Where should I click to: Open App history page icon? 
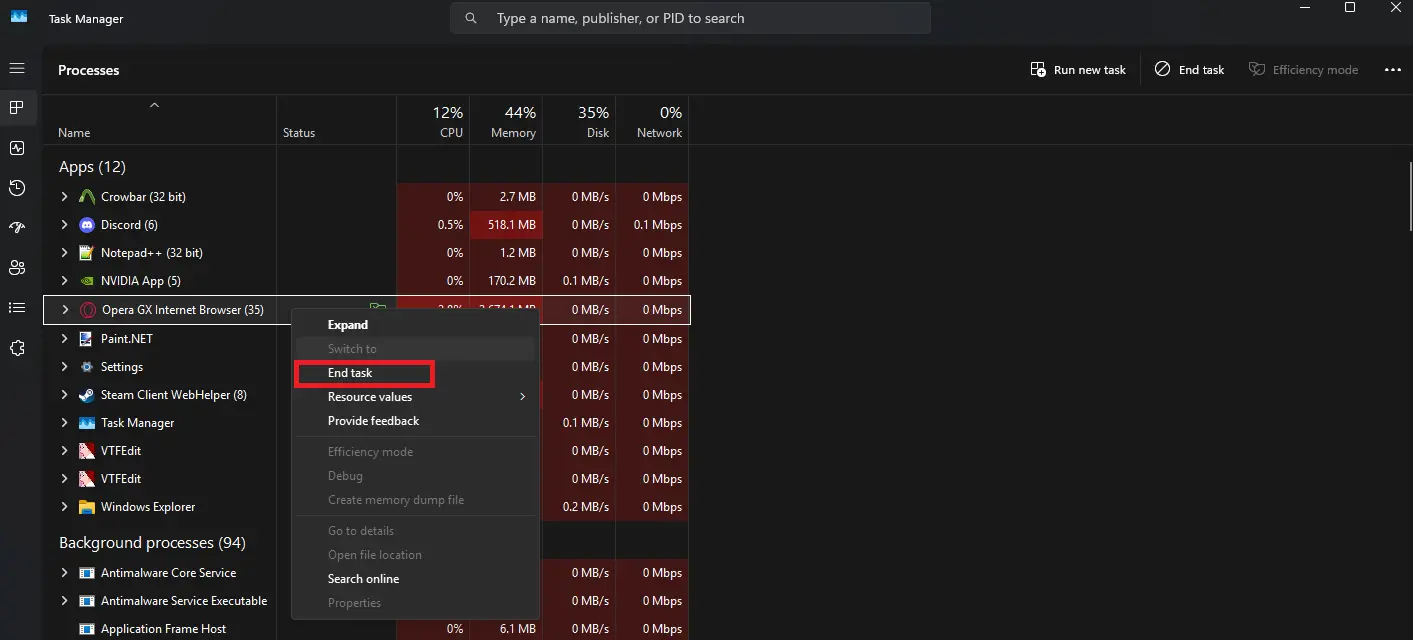point(17,188)
